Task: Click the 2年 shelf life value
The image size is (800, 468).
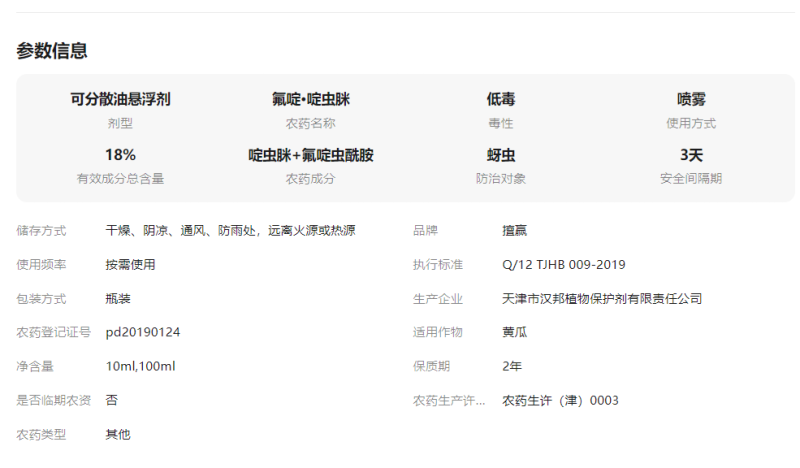Action: [x=512, y=366]
